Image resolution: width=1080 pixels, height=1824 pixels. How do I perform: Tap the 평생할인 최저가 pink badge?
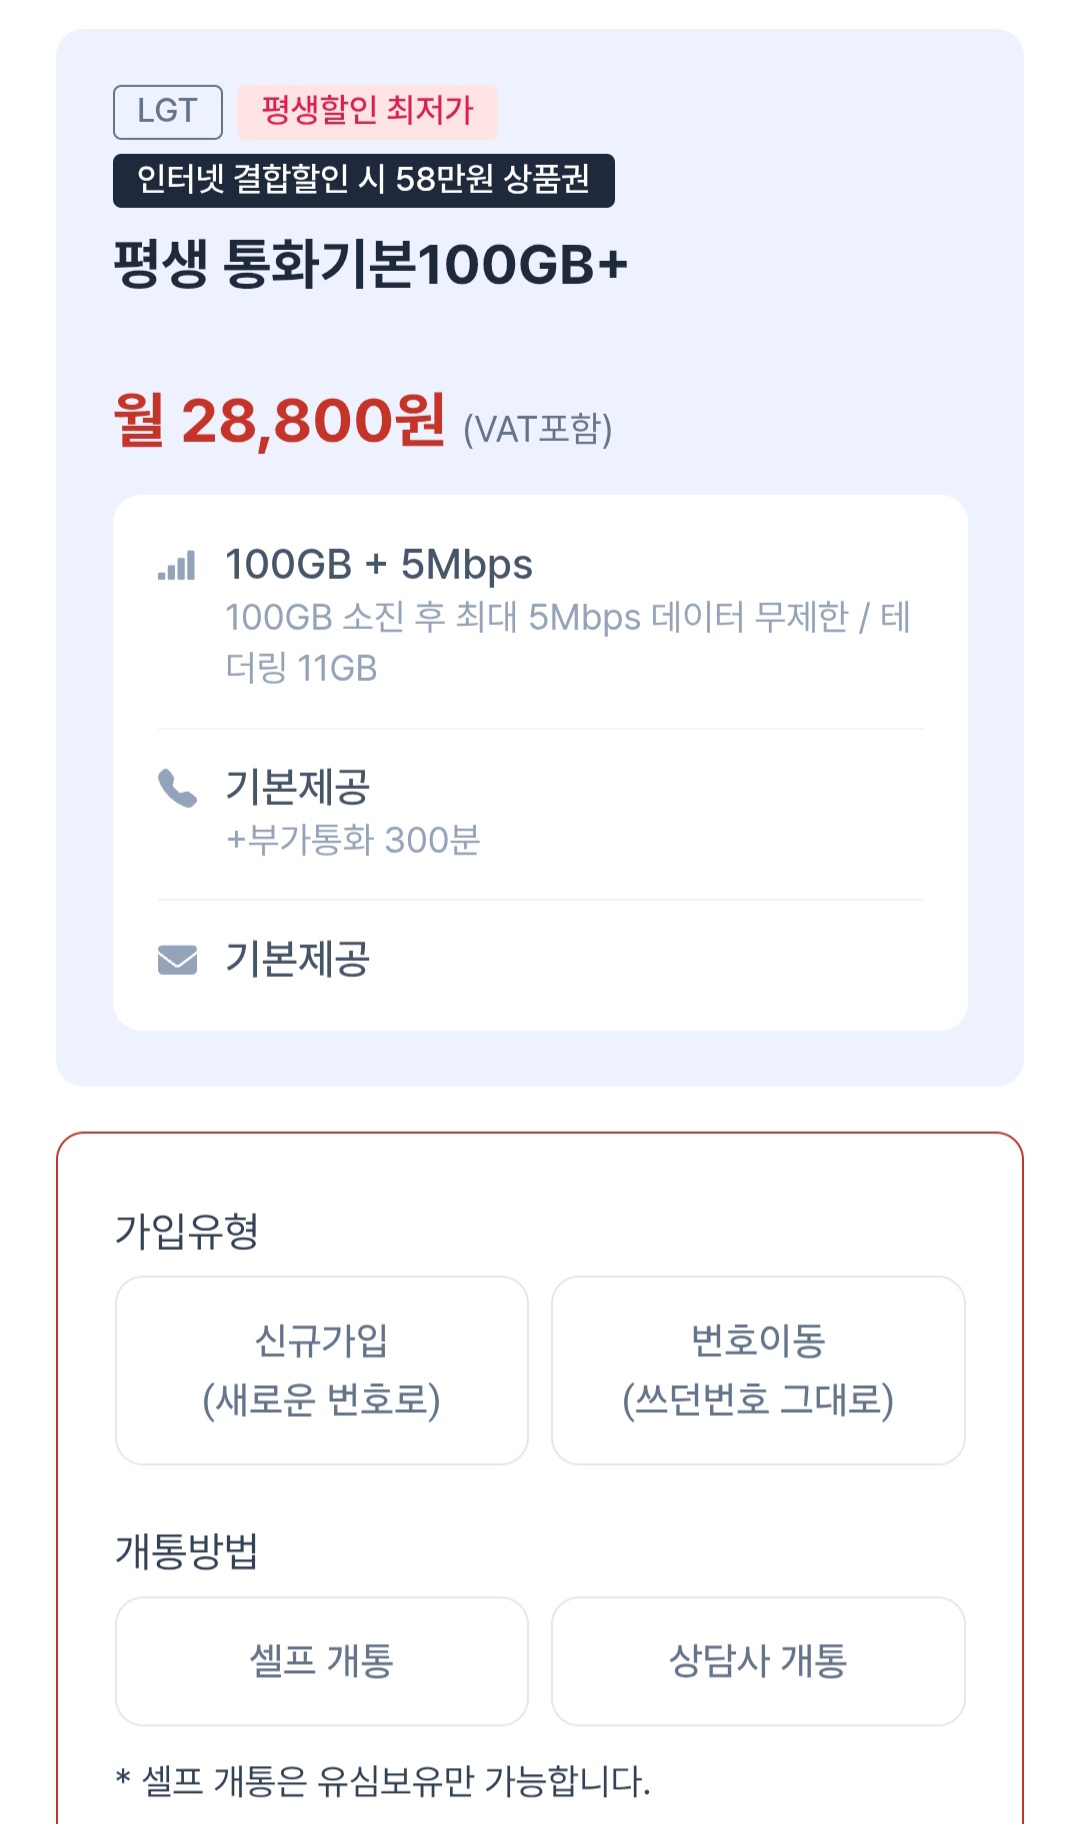367,111
